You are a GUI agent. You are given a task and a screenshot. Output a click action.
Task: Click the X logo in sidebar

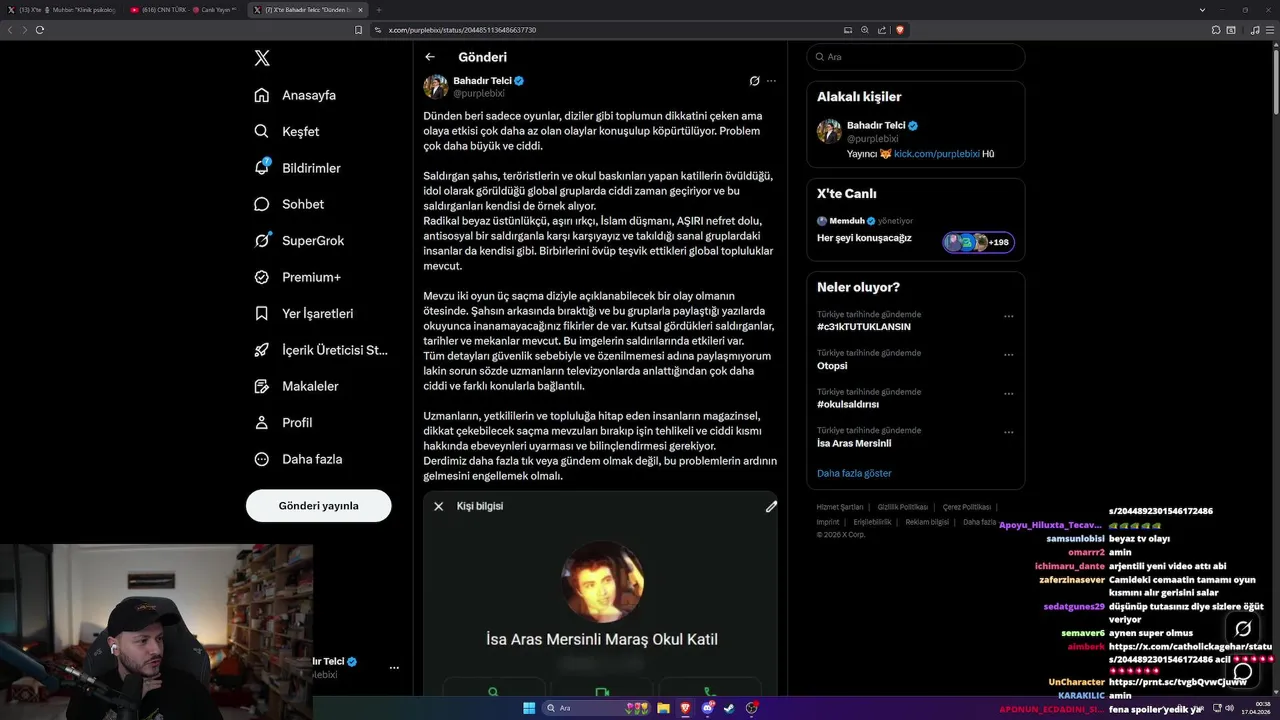pos(262,58)
